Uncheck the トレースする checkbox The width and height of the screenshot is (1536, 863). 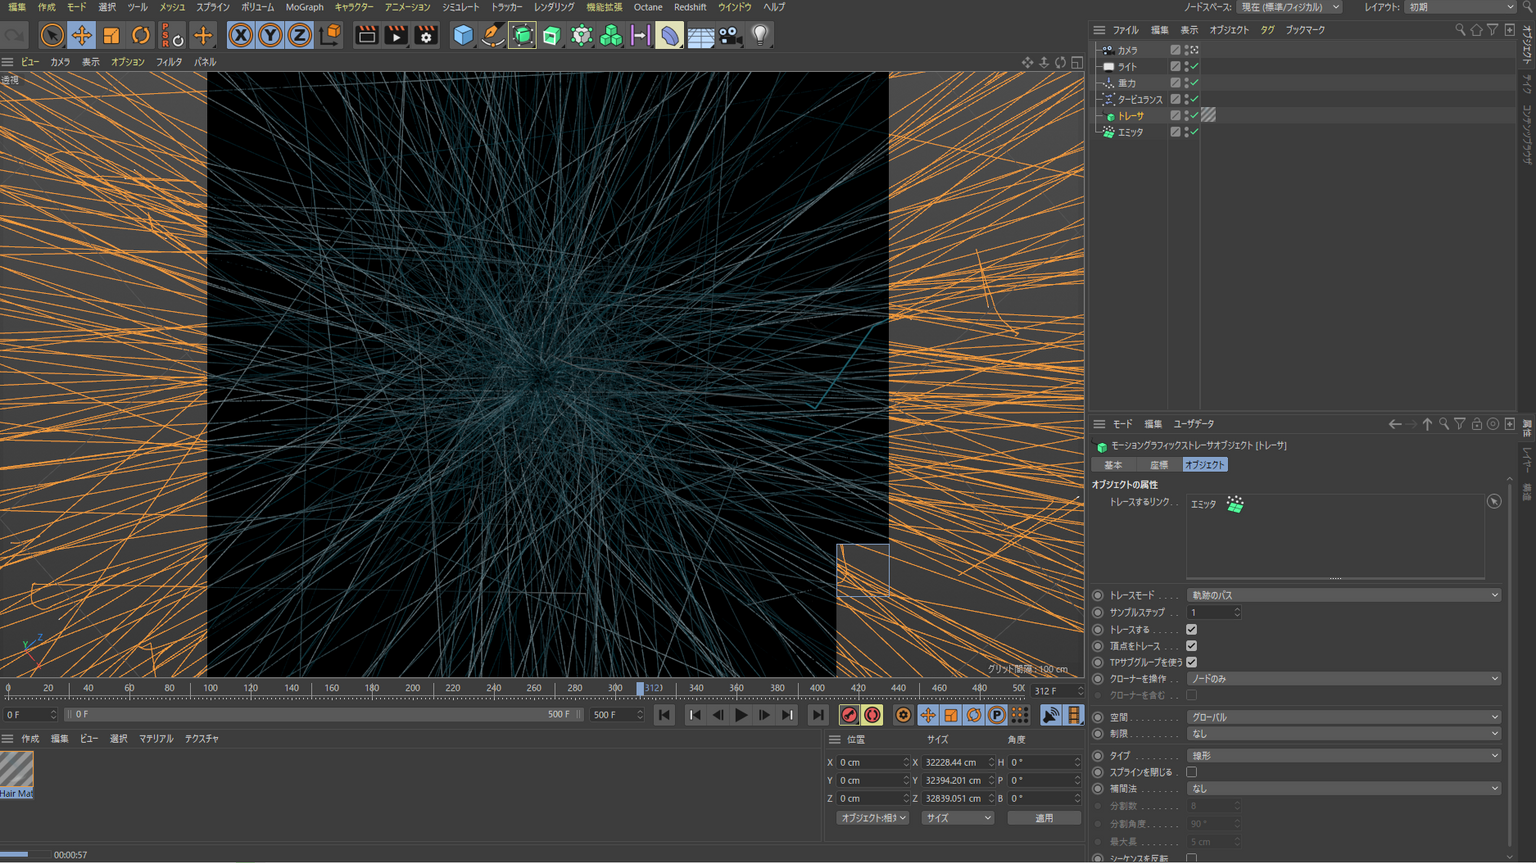click(x=1191, y=630)
